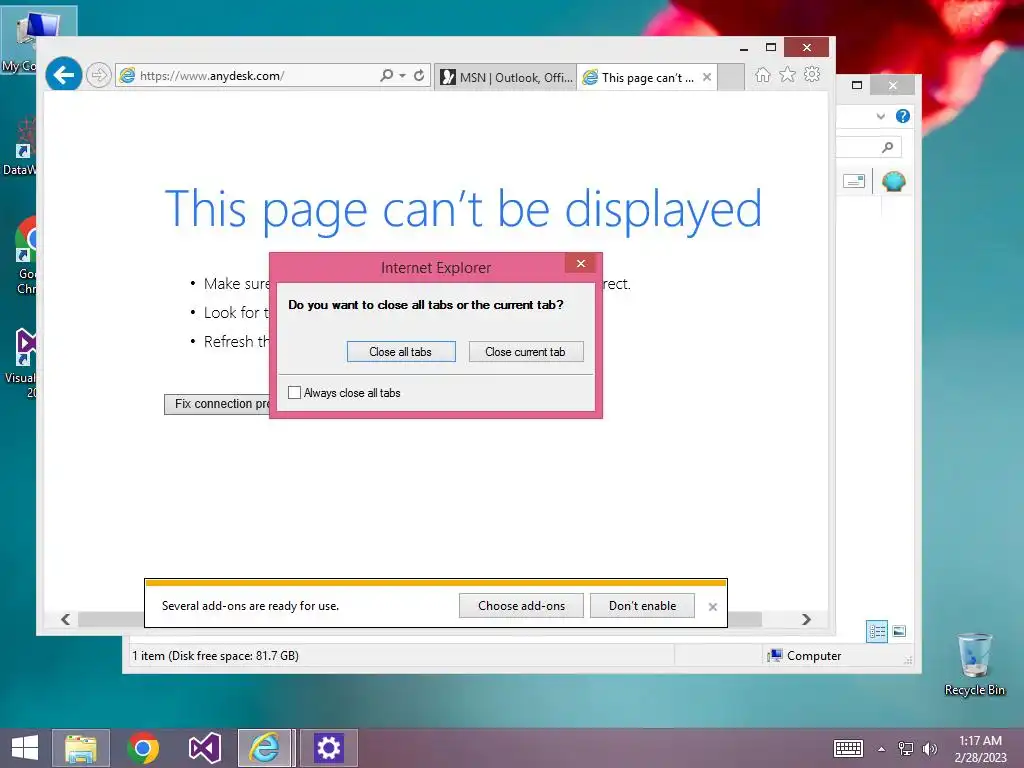Click the Forward arrow button in Internet Explorer
This screenshot has height=768, width=1024.
99,75
